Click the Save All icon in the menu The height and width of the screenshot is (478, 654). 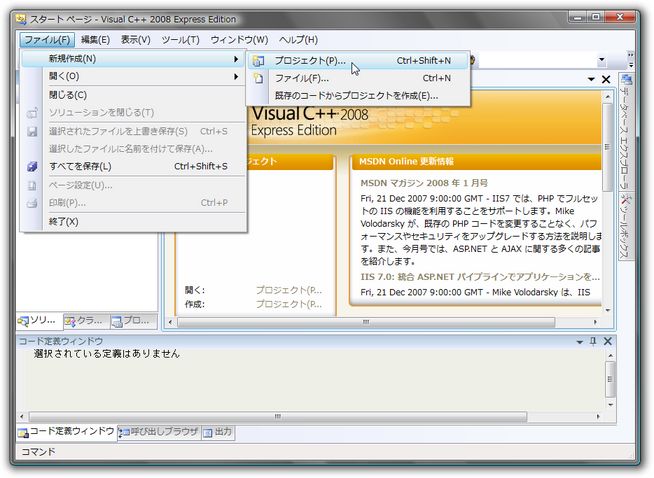[32, 166]
